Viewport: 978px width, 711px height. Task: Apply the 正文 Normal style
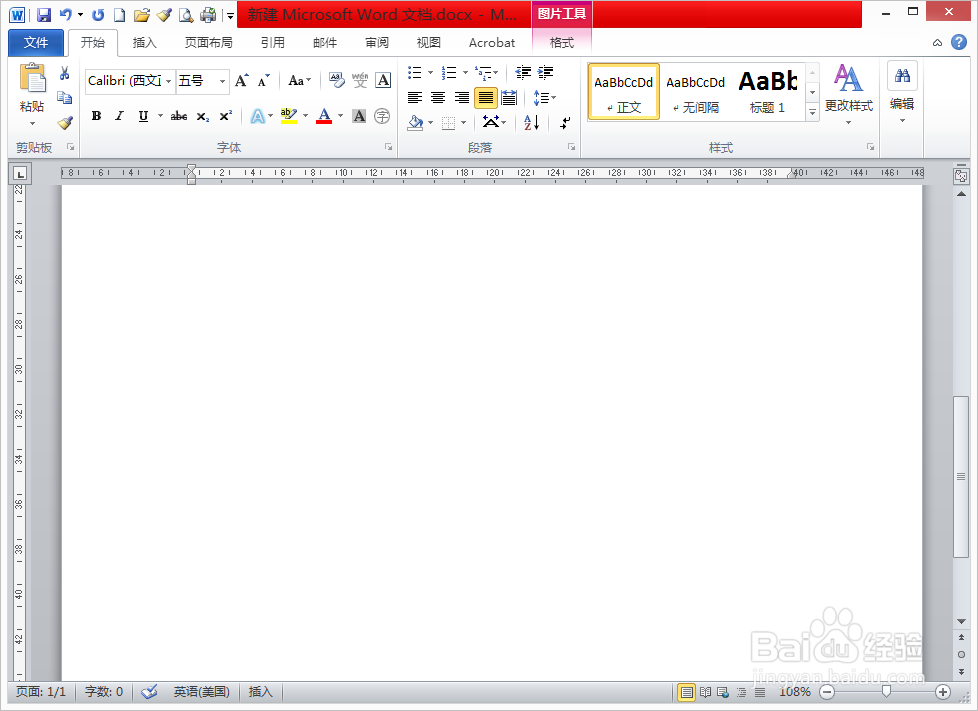point(624,92)
